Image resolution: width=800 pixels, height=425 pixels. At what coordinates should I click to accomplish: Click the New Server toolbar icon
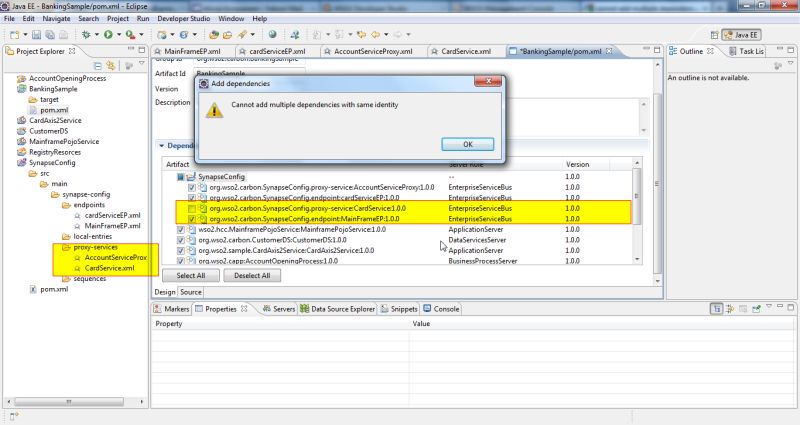[162, 35]
